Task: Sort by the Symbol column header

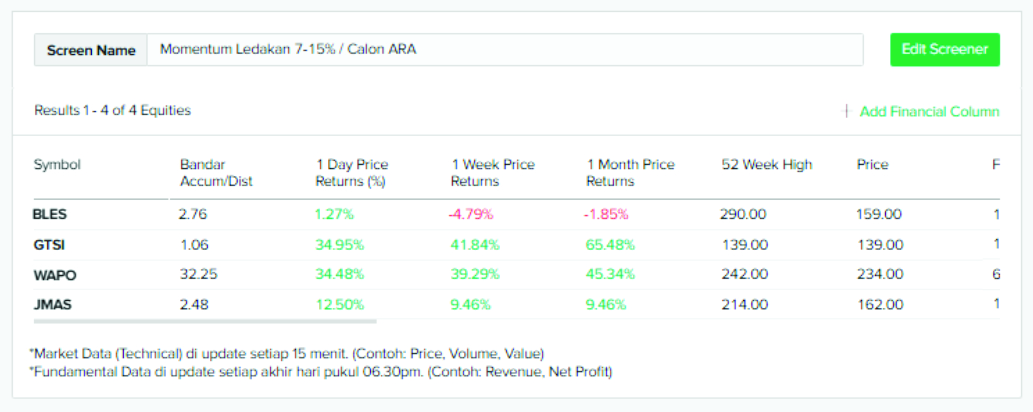Action: (57, 165)
